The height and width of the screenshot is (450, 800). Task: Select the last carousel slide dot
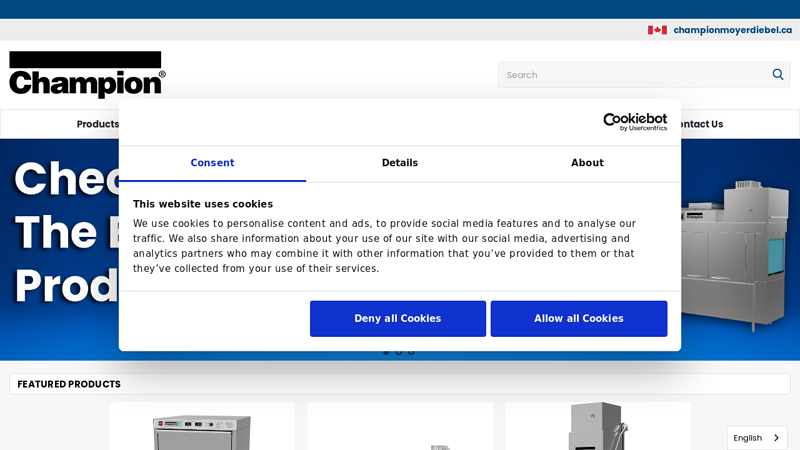(x=411, y=352)
